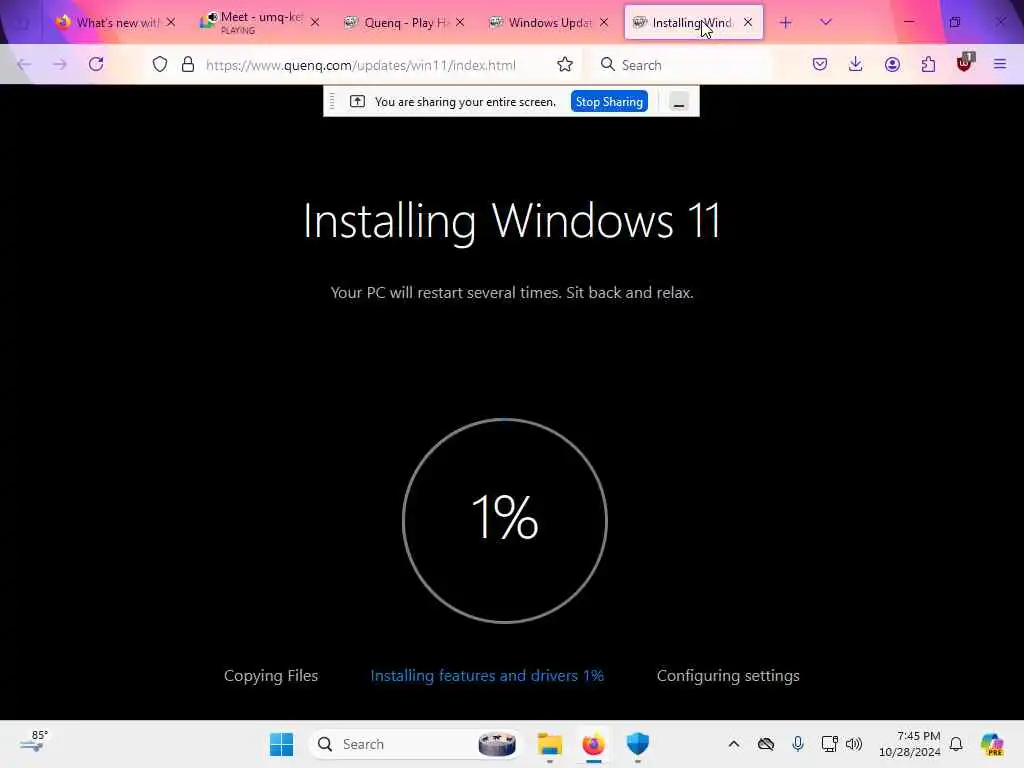Screen dimensions: 1024x768
Task: Show hidden system tray icons chevron
Action: [x=734, y=744]
